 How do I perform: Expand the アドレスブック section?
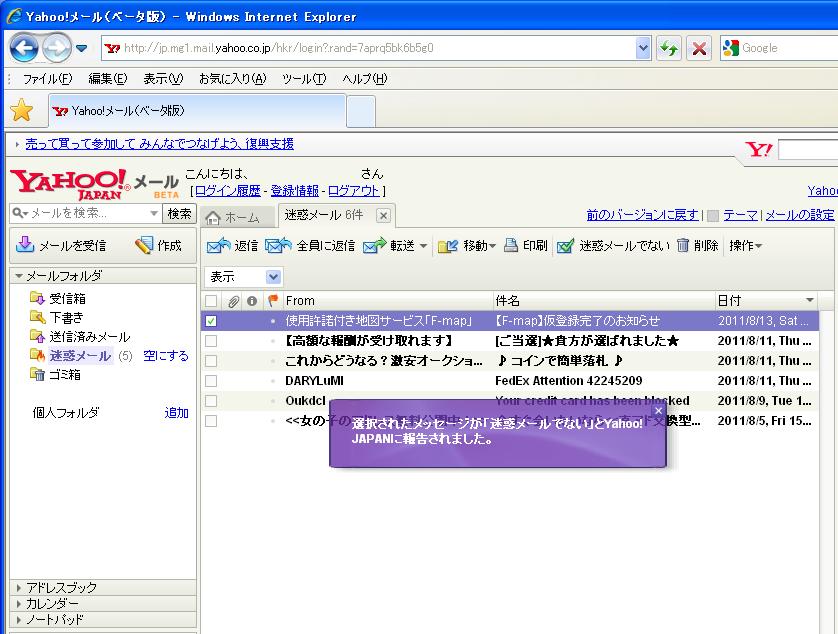click(19, 587)
